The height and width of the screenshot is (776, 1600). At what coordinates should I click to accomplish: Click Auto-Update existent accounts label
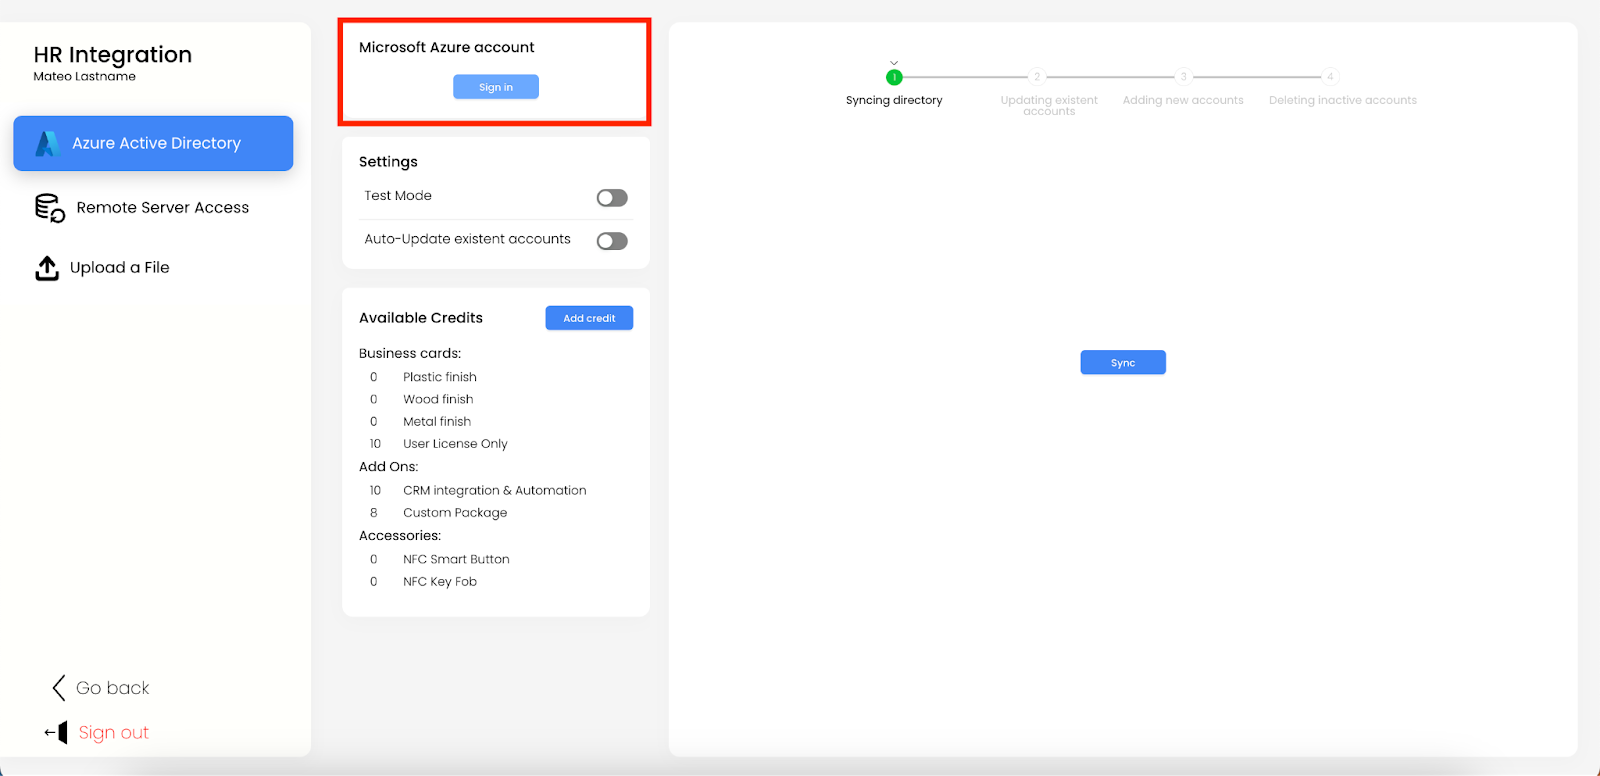click(x=467, y=239)
